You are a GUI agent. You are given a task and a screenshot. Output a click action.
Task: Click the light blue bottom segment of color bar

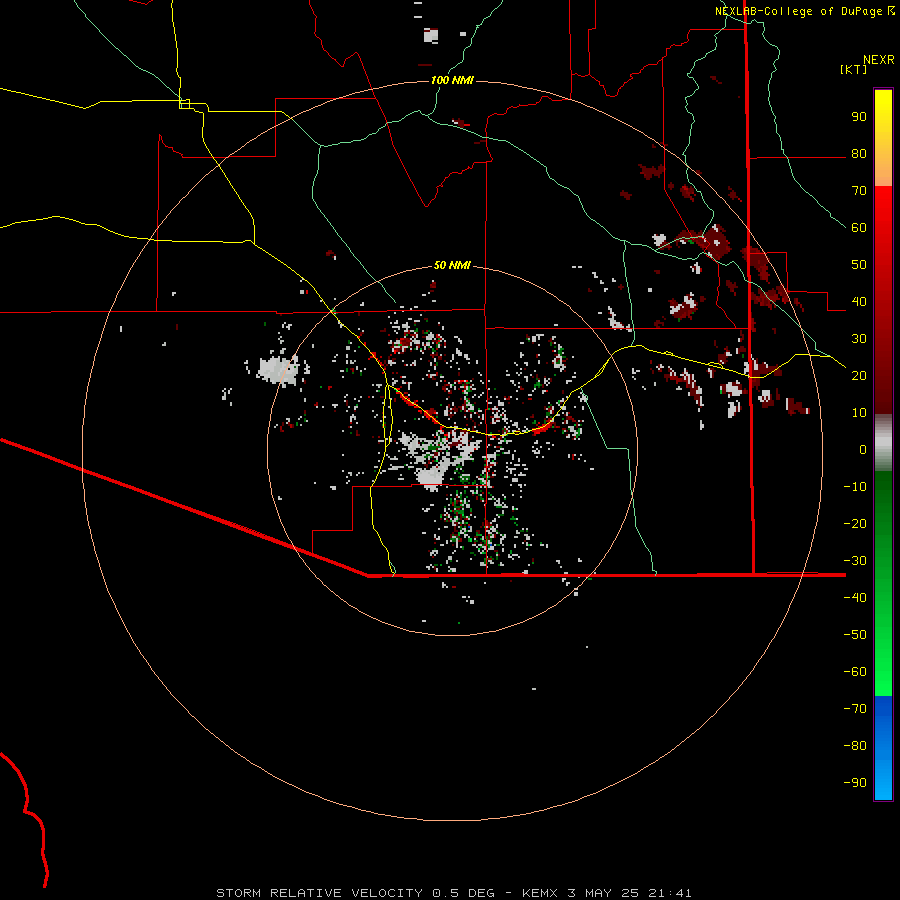tap(883, 778)
